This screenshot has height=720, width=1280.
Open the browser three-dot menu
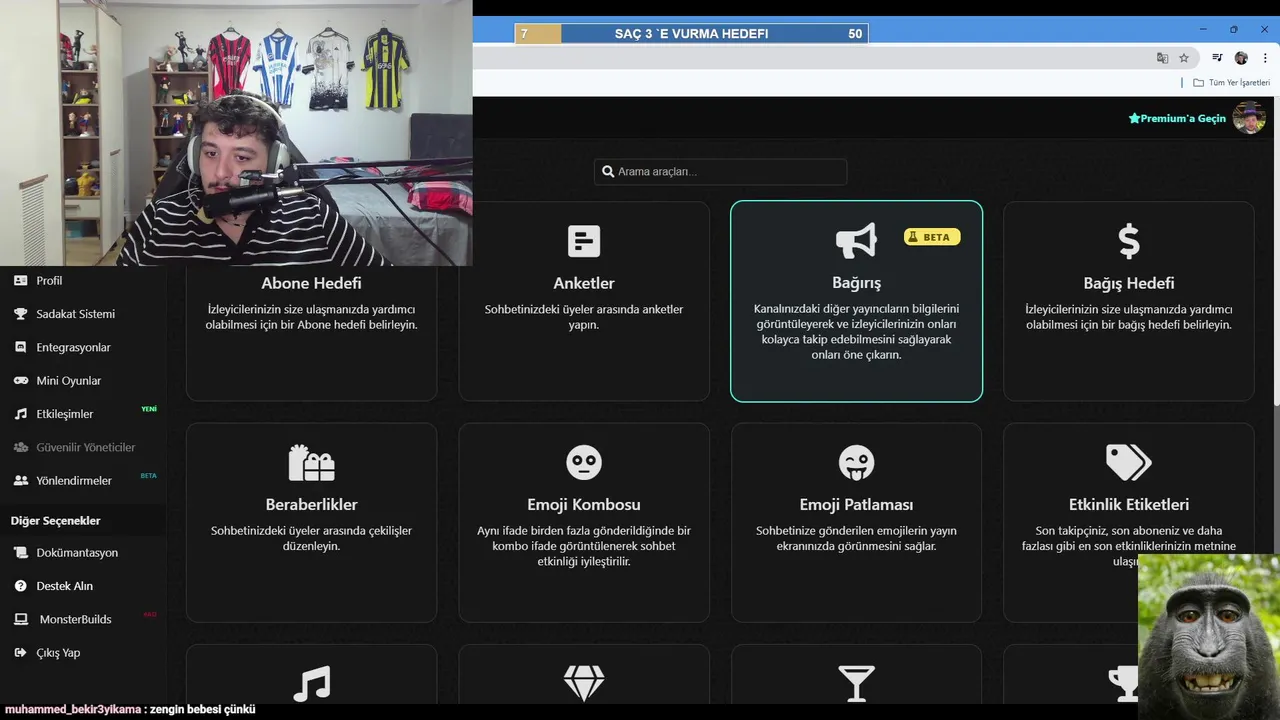tap(1265, 58)
